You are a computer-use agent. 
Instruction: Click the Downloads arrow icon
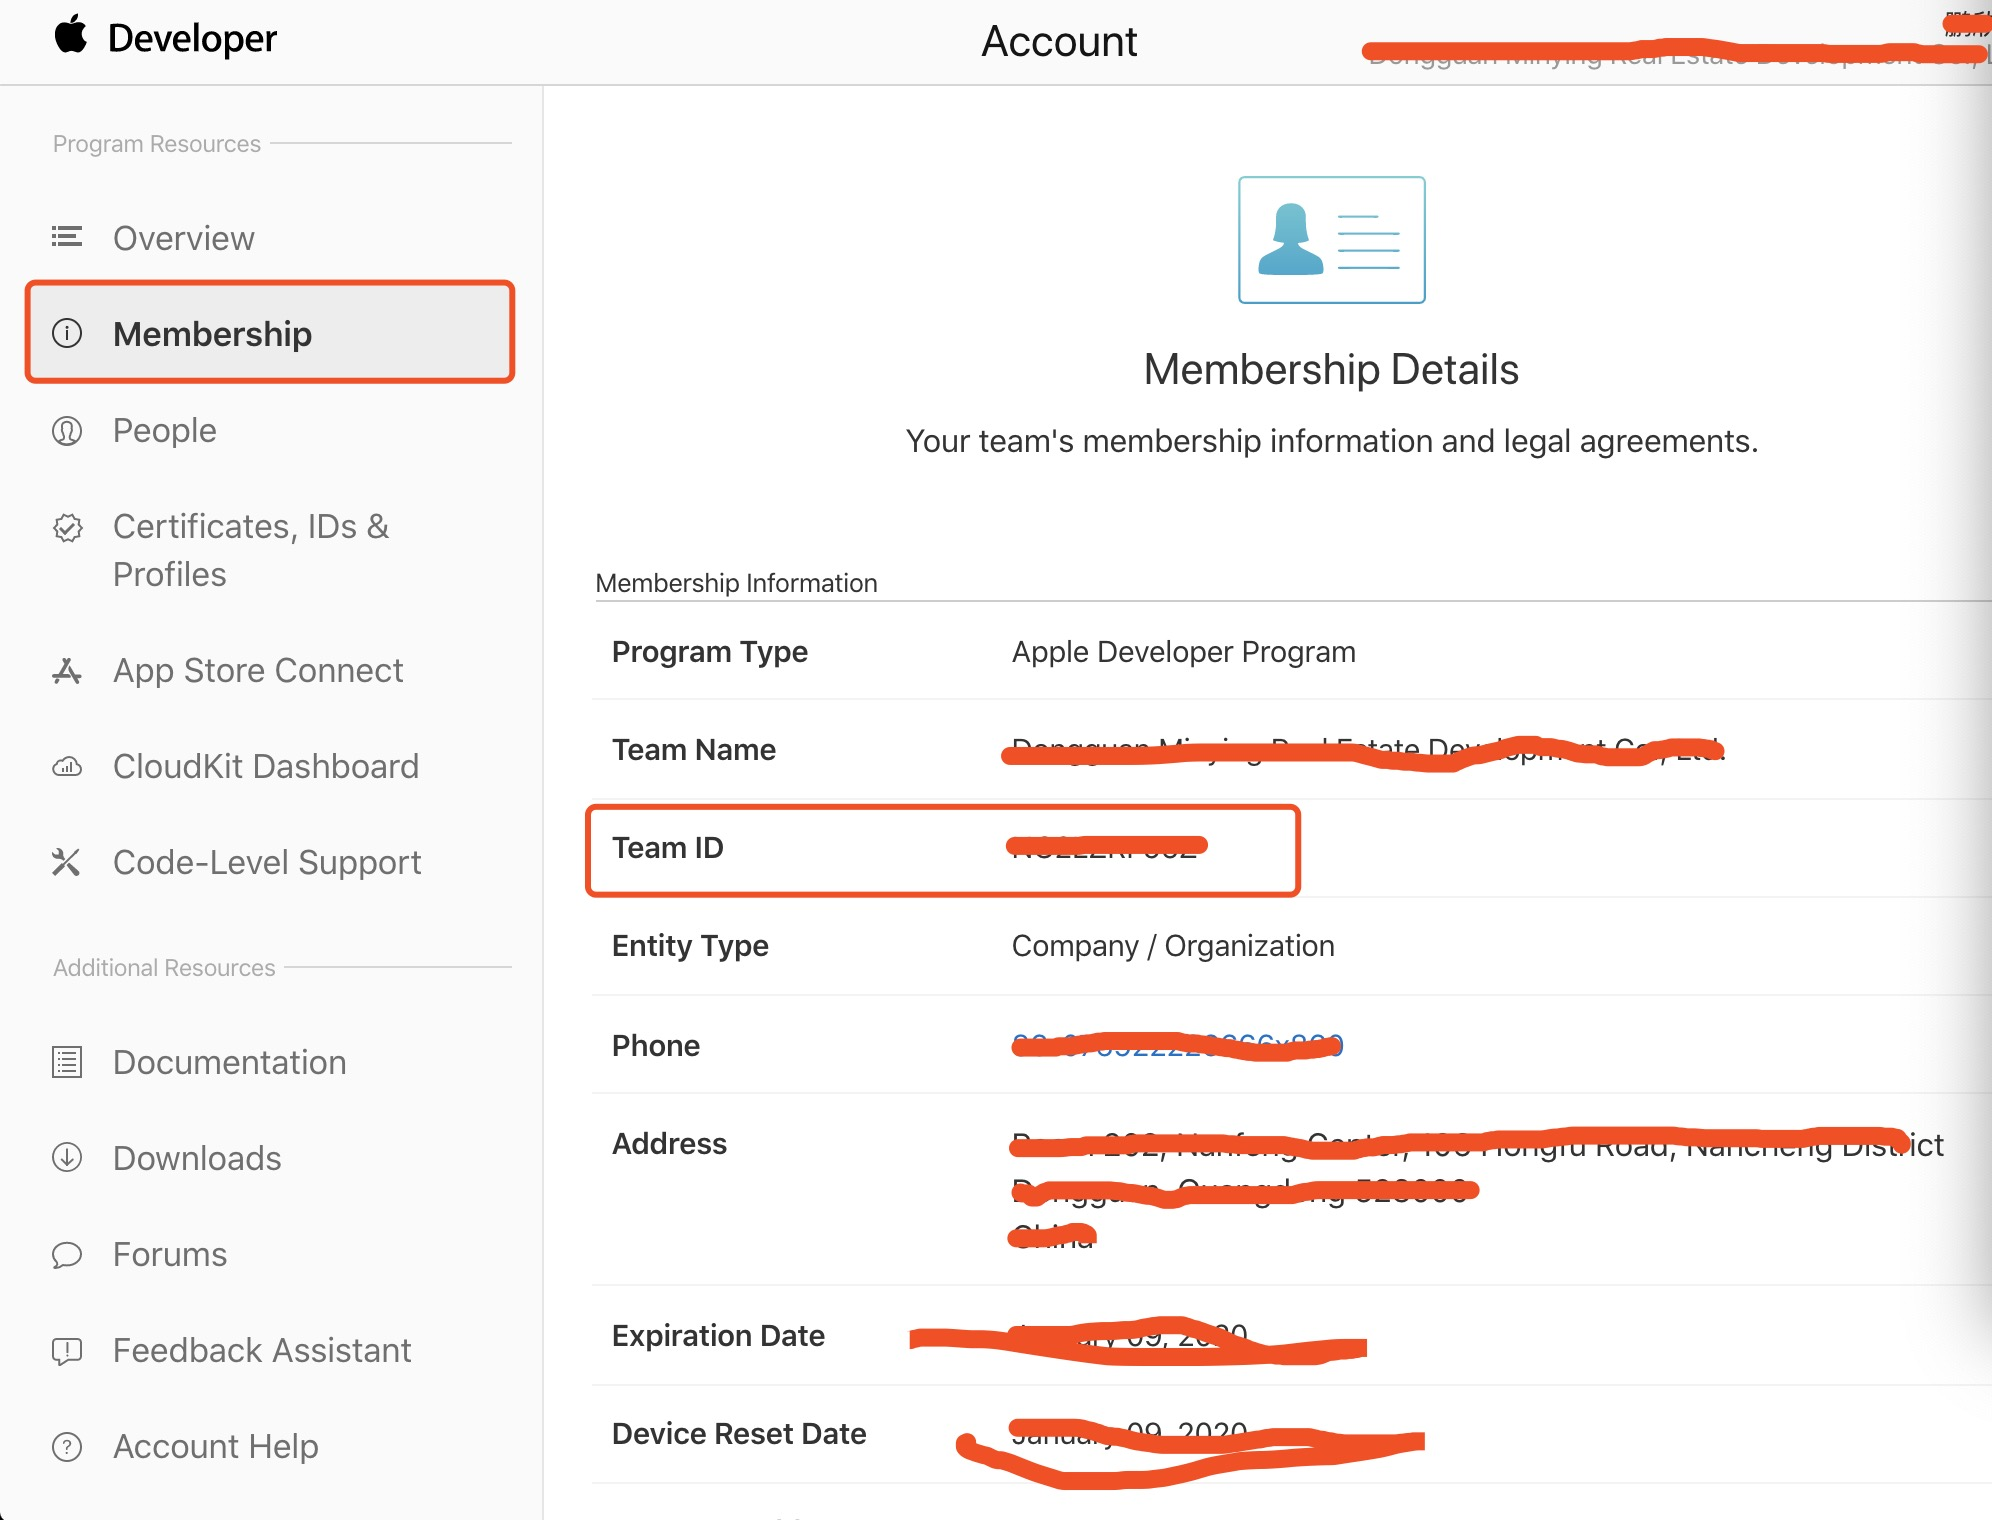tap(67, 1158)
